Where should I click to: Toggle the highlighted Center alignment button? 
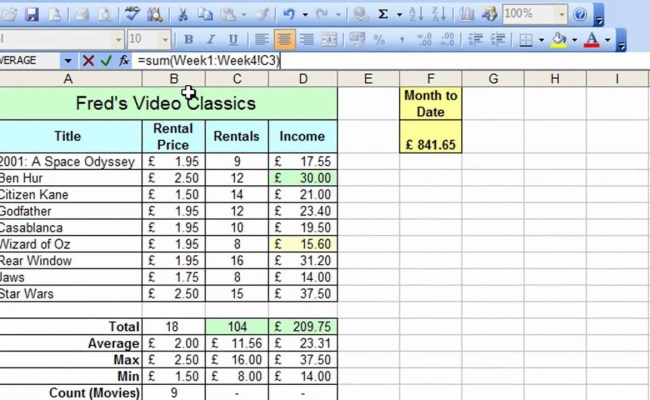click(284, 39)
